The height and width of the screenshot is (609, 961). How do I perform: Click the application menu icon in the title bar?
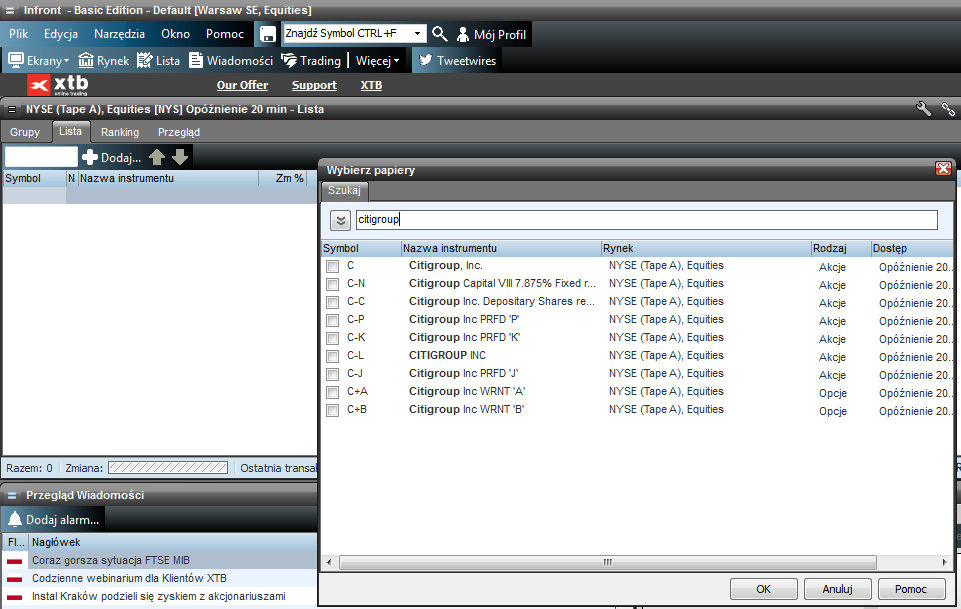(10, 10)
